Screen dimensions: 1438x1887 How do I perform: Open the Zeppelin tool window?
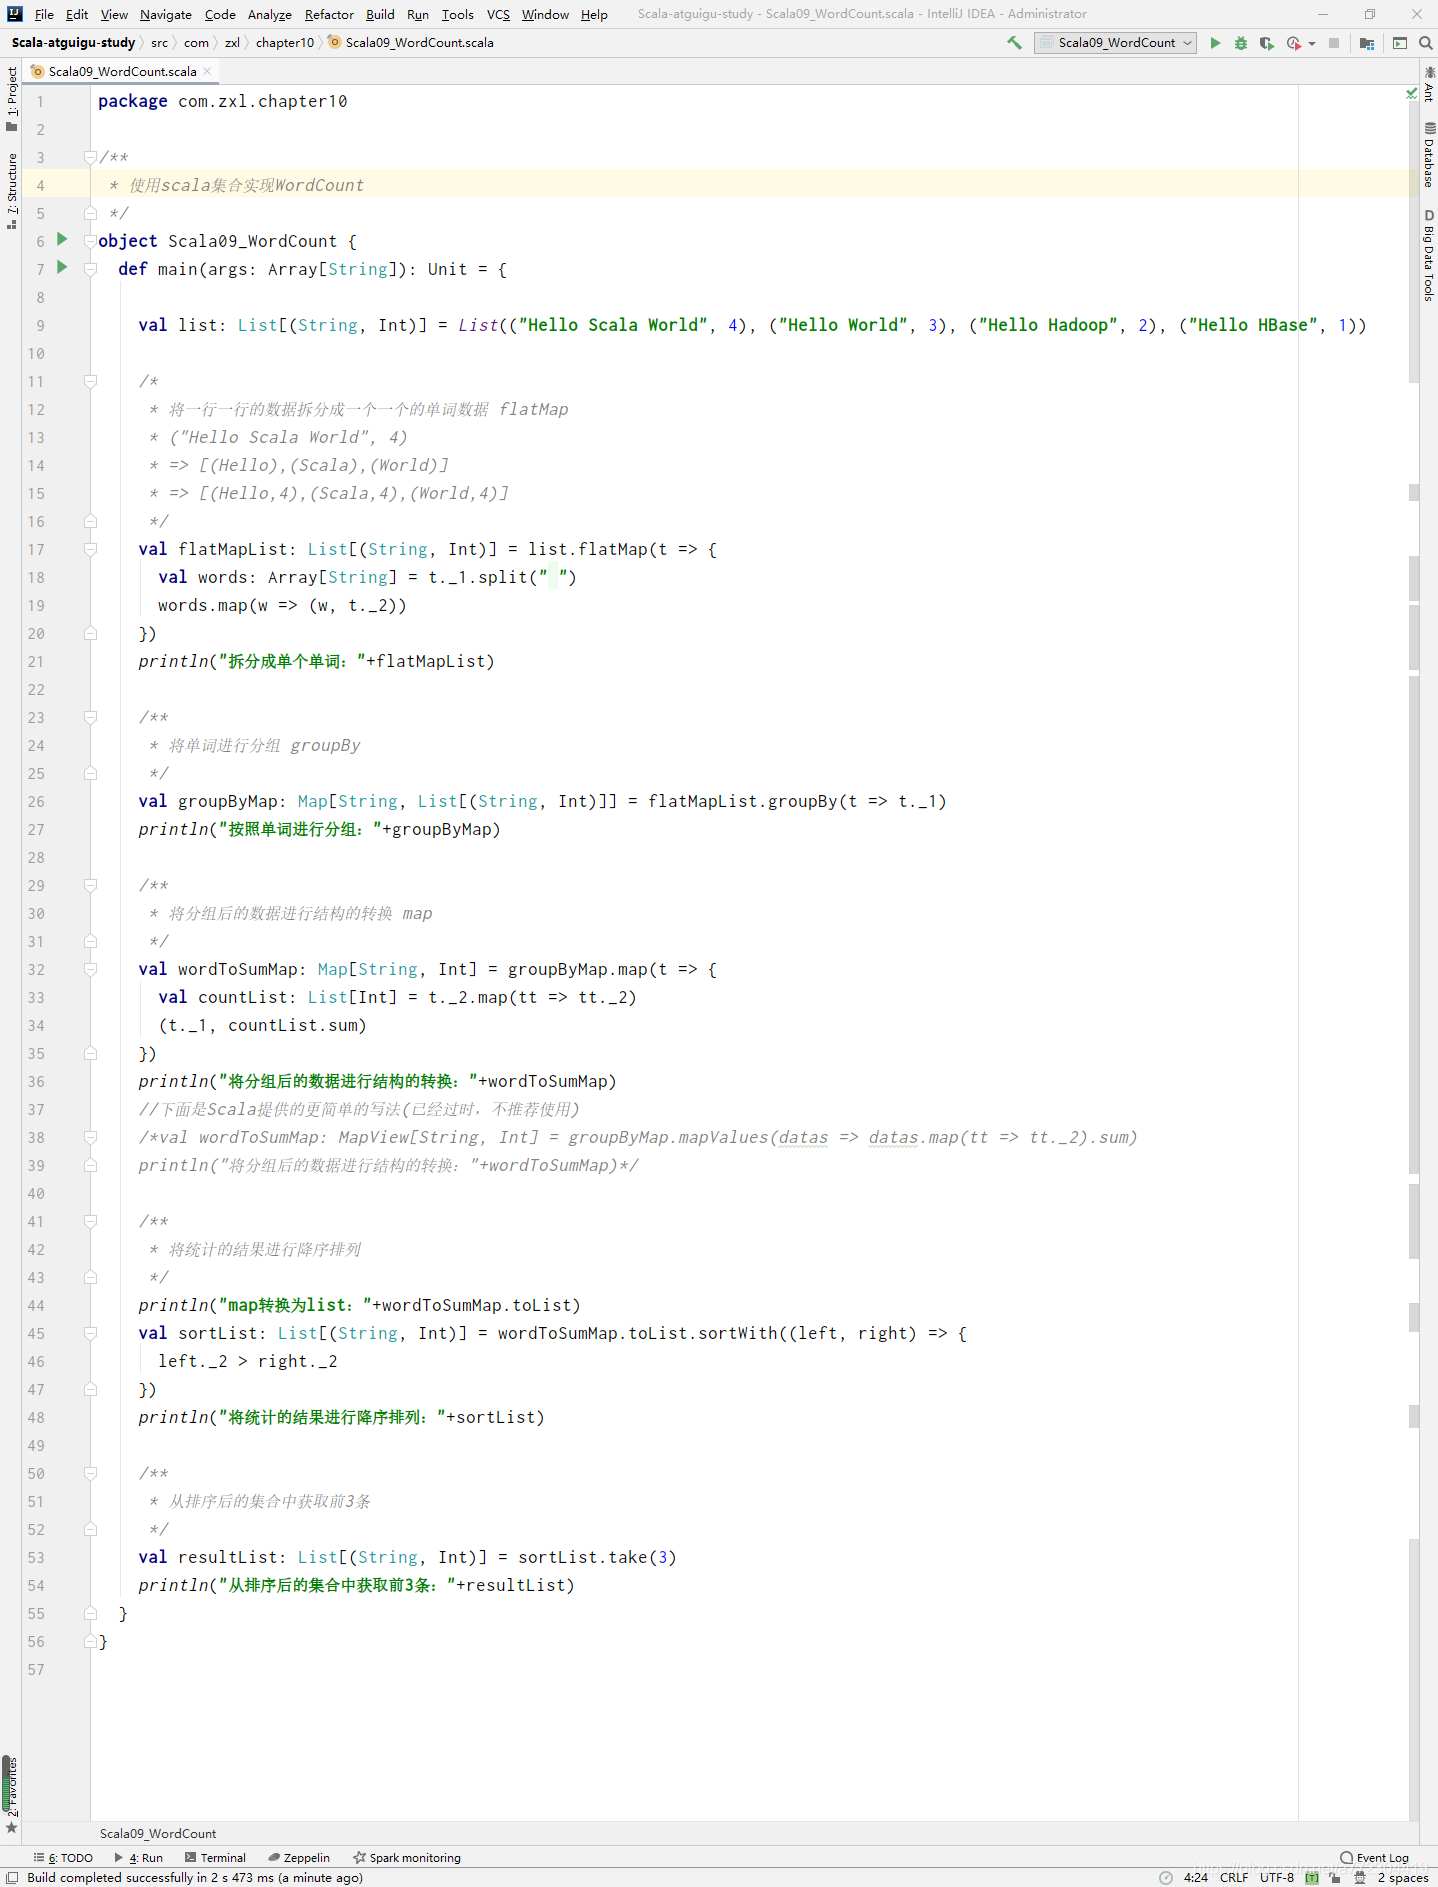(x=299, y=1858)
